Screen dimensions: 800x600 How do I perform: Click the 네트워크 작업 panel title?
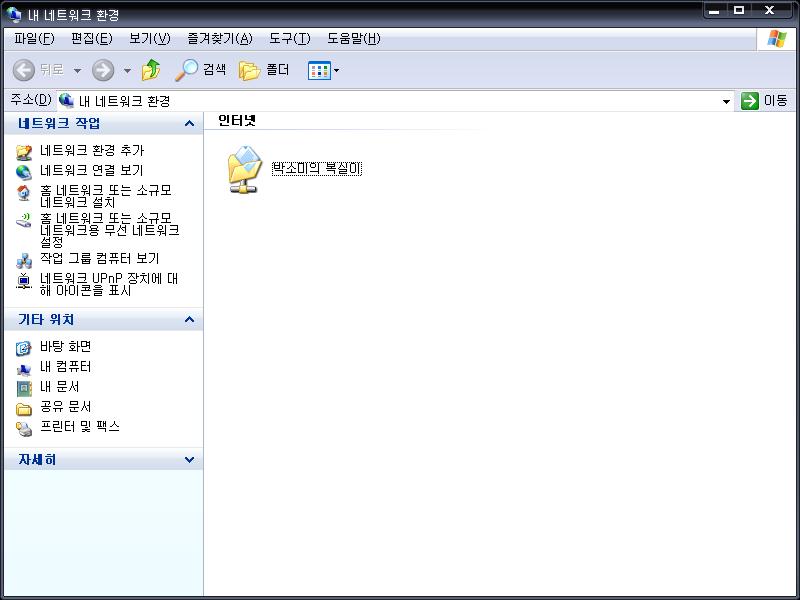[59, 123]
